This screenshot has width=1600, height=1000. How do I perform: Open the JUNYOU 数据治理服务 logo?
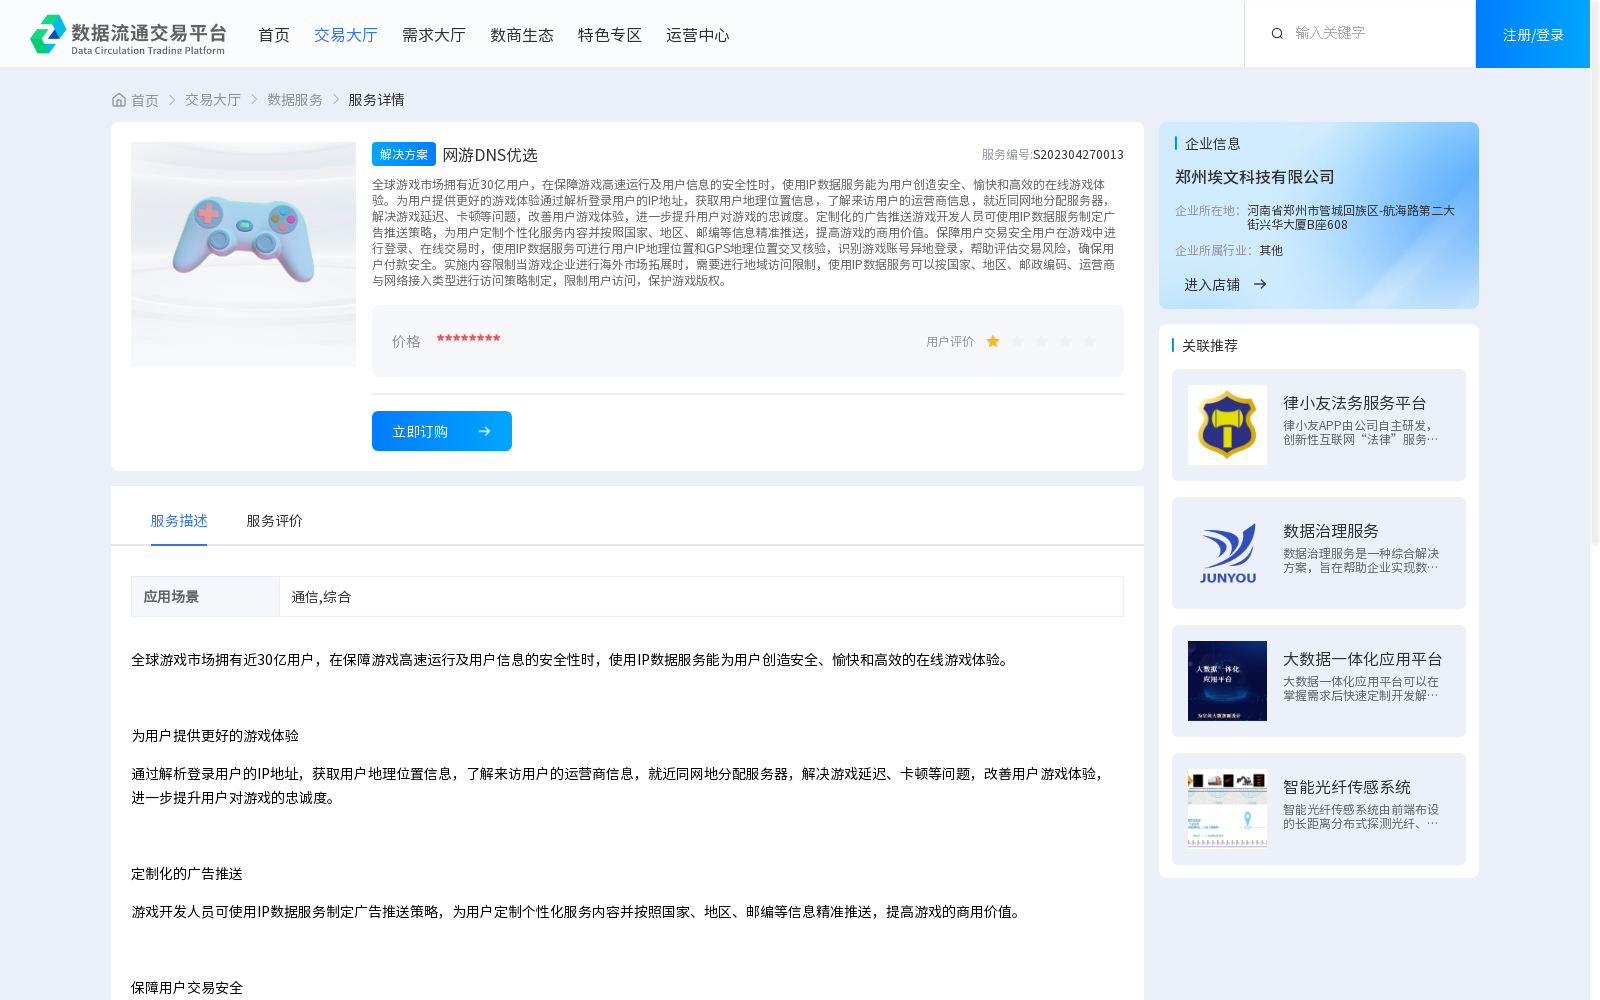[x=1227, y=553]
